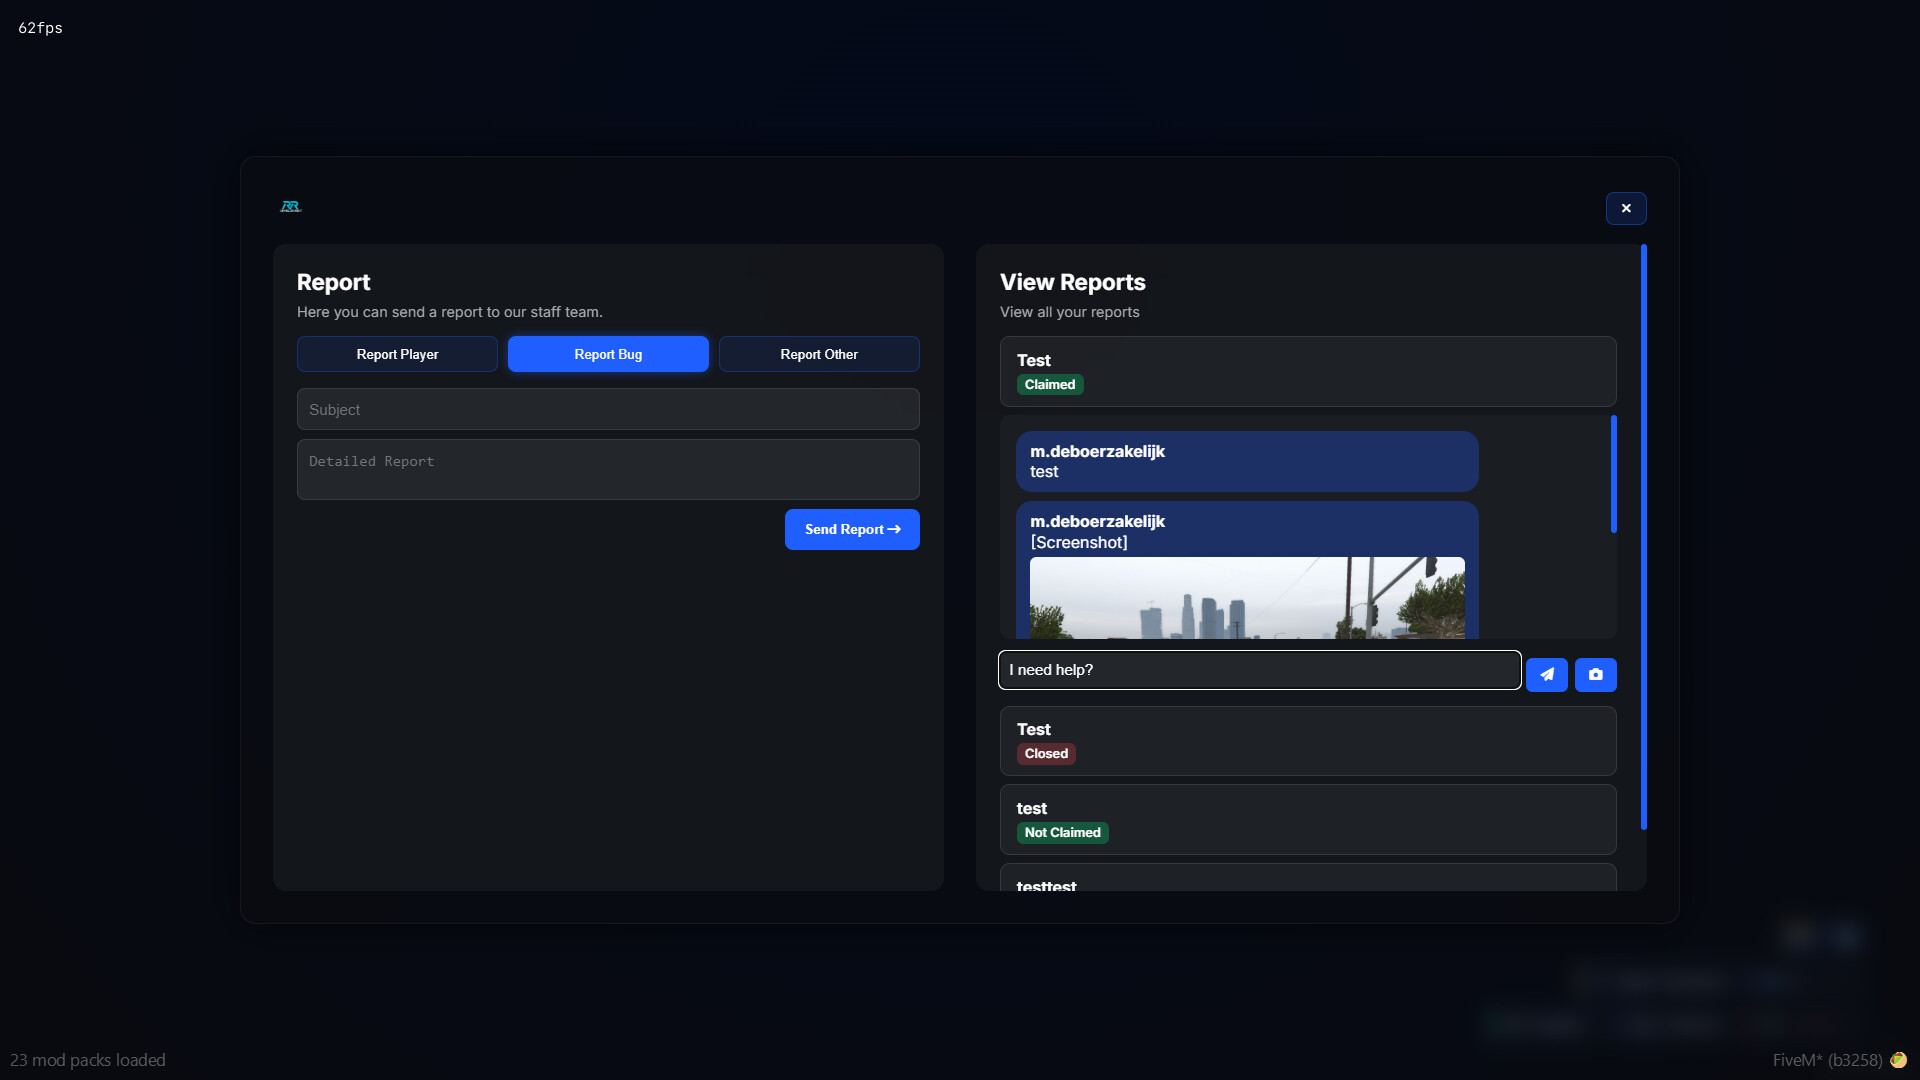
Task: Click the chat messages inner scrollbar
Action: 1613,474
